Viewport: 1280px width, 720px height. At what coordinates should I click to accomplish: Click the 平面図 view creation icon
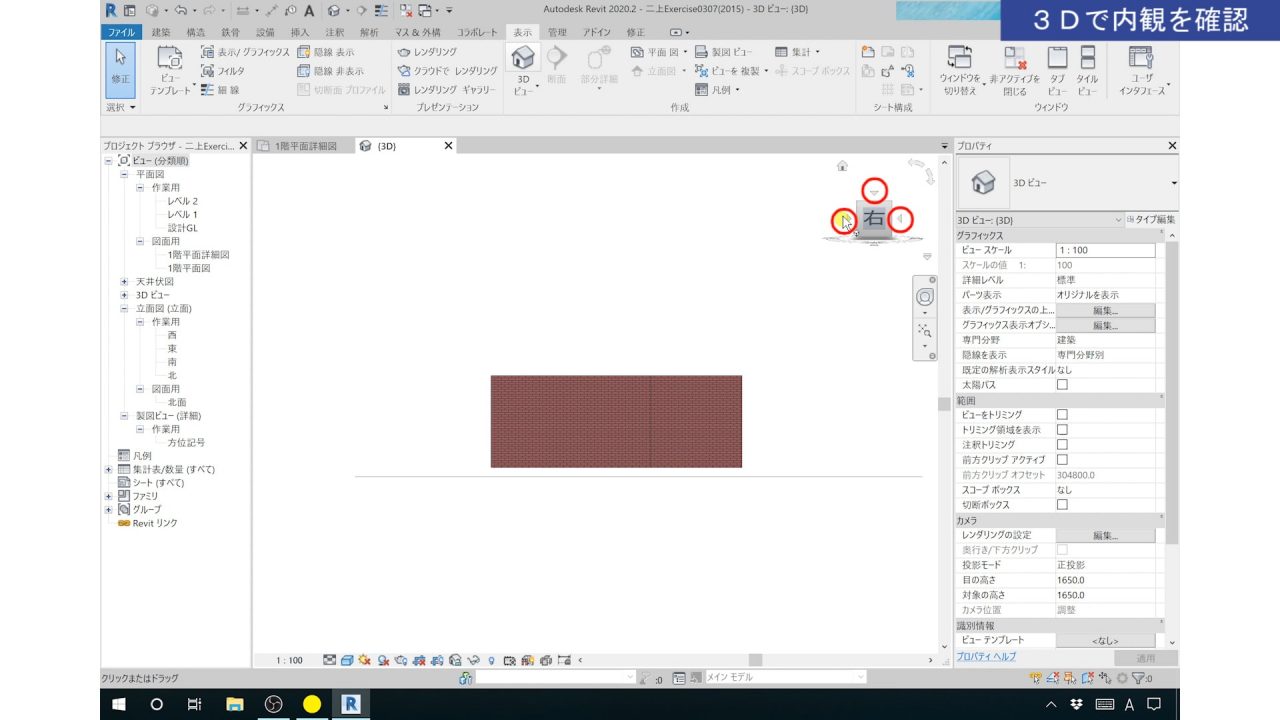pos(636,51)
